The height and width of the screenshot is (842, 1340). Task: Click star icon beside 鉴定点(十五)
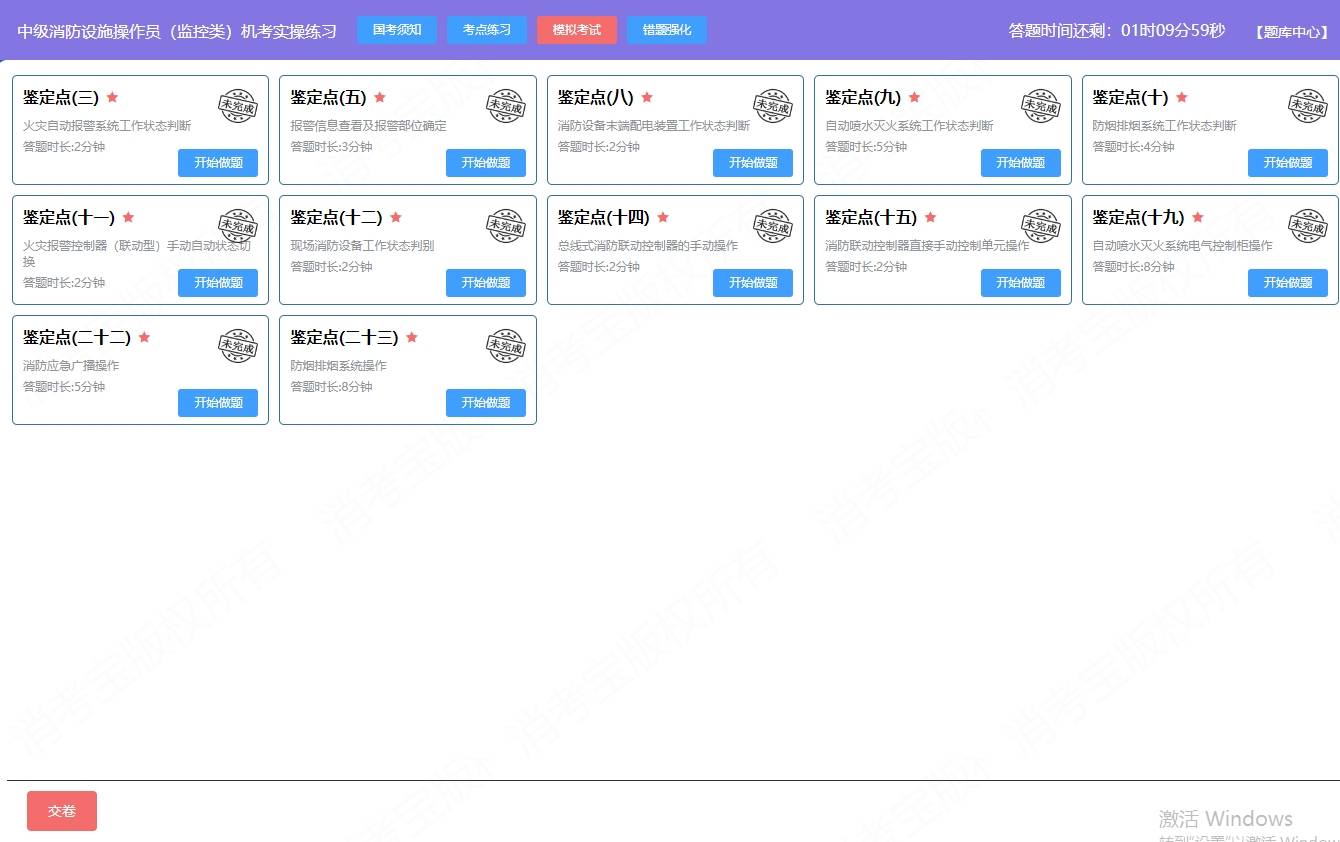tap(930, 217)
